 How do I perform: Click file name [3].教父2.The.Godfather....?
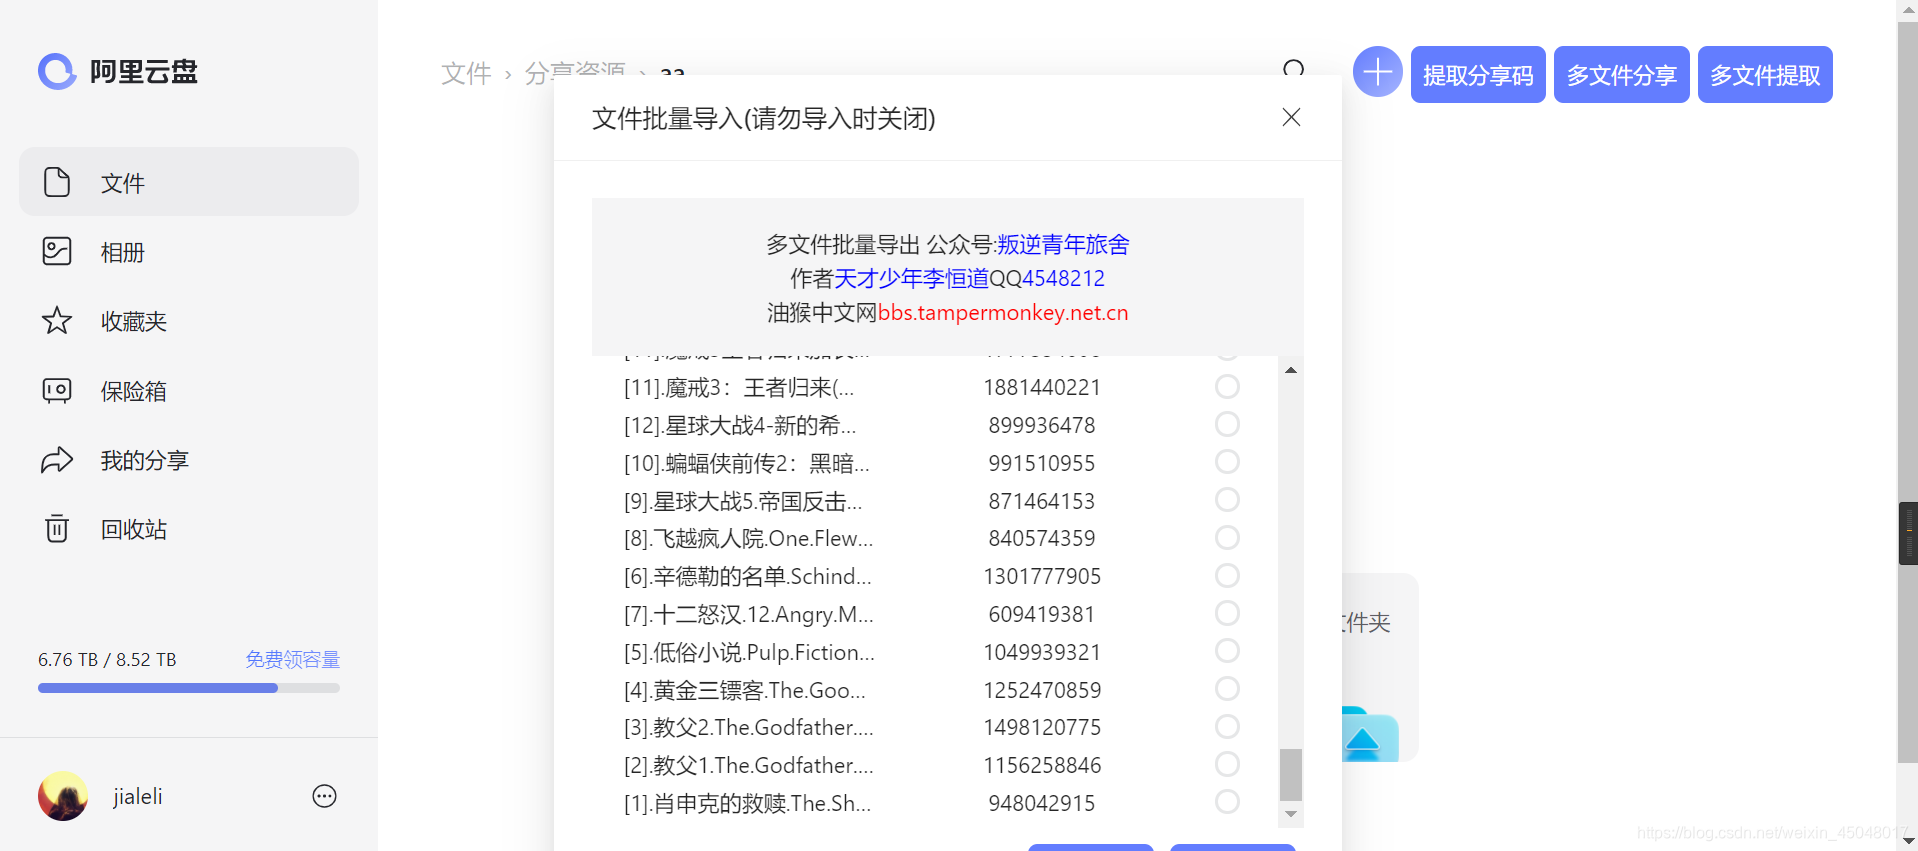(749, 727)
